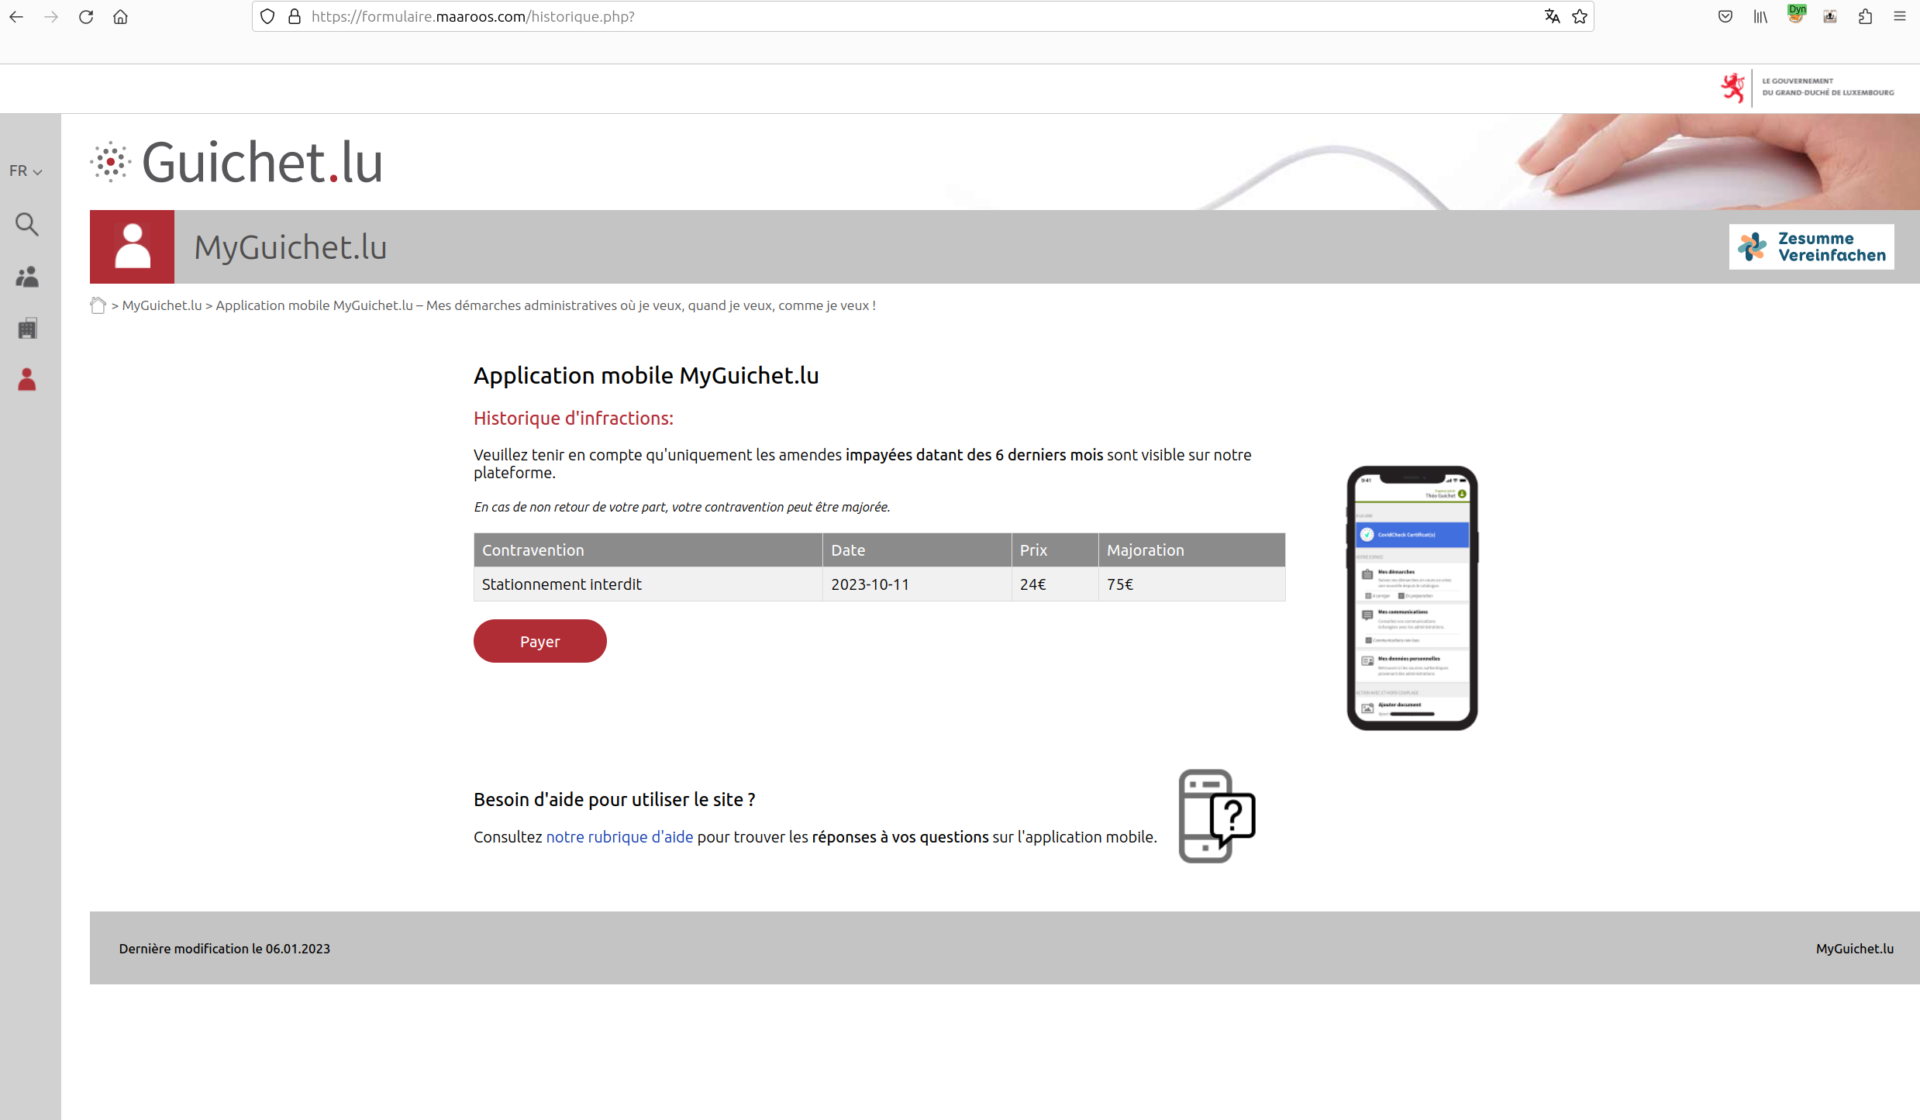
Task: Click the MyGuichet.lu red user avatar
Action: [x=132, y=247]
